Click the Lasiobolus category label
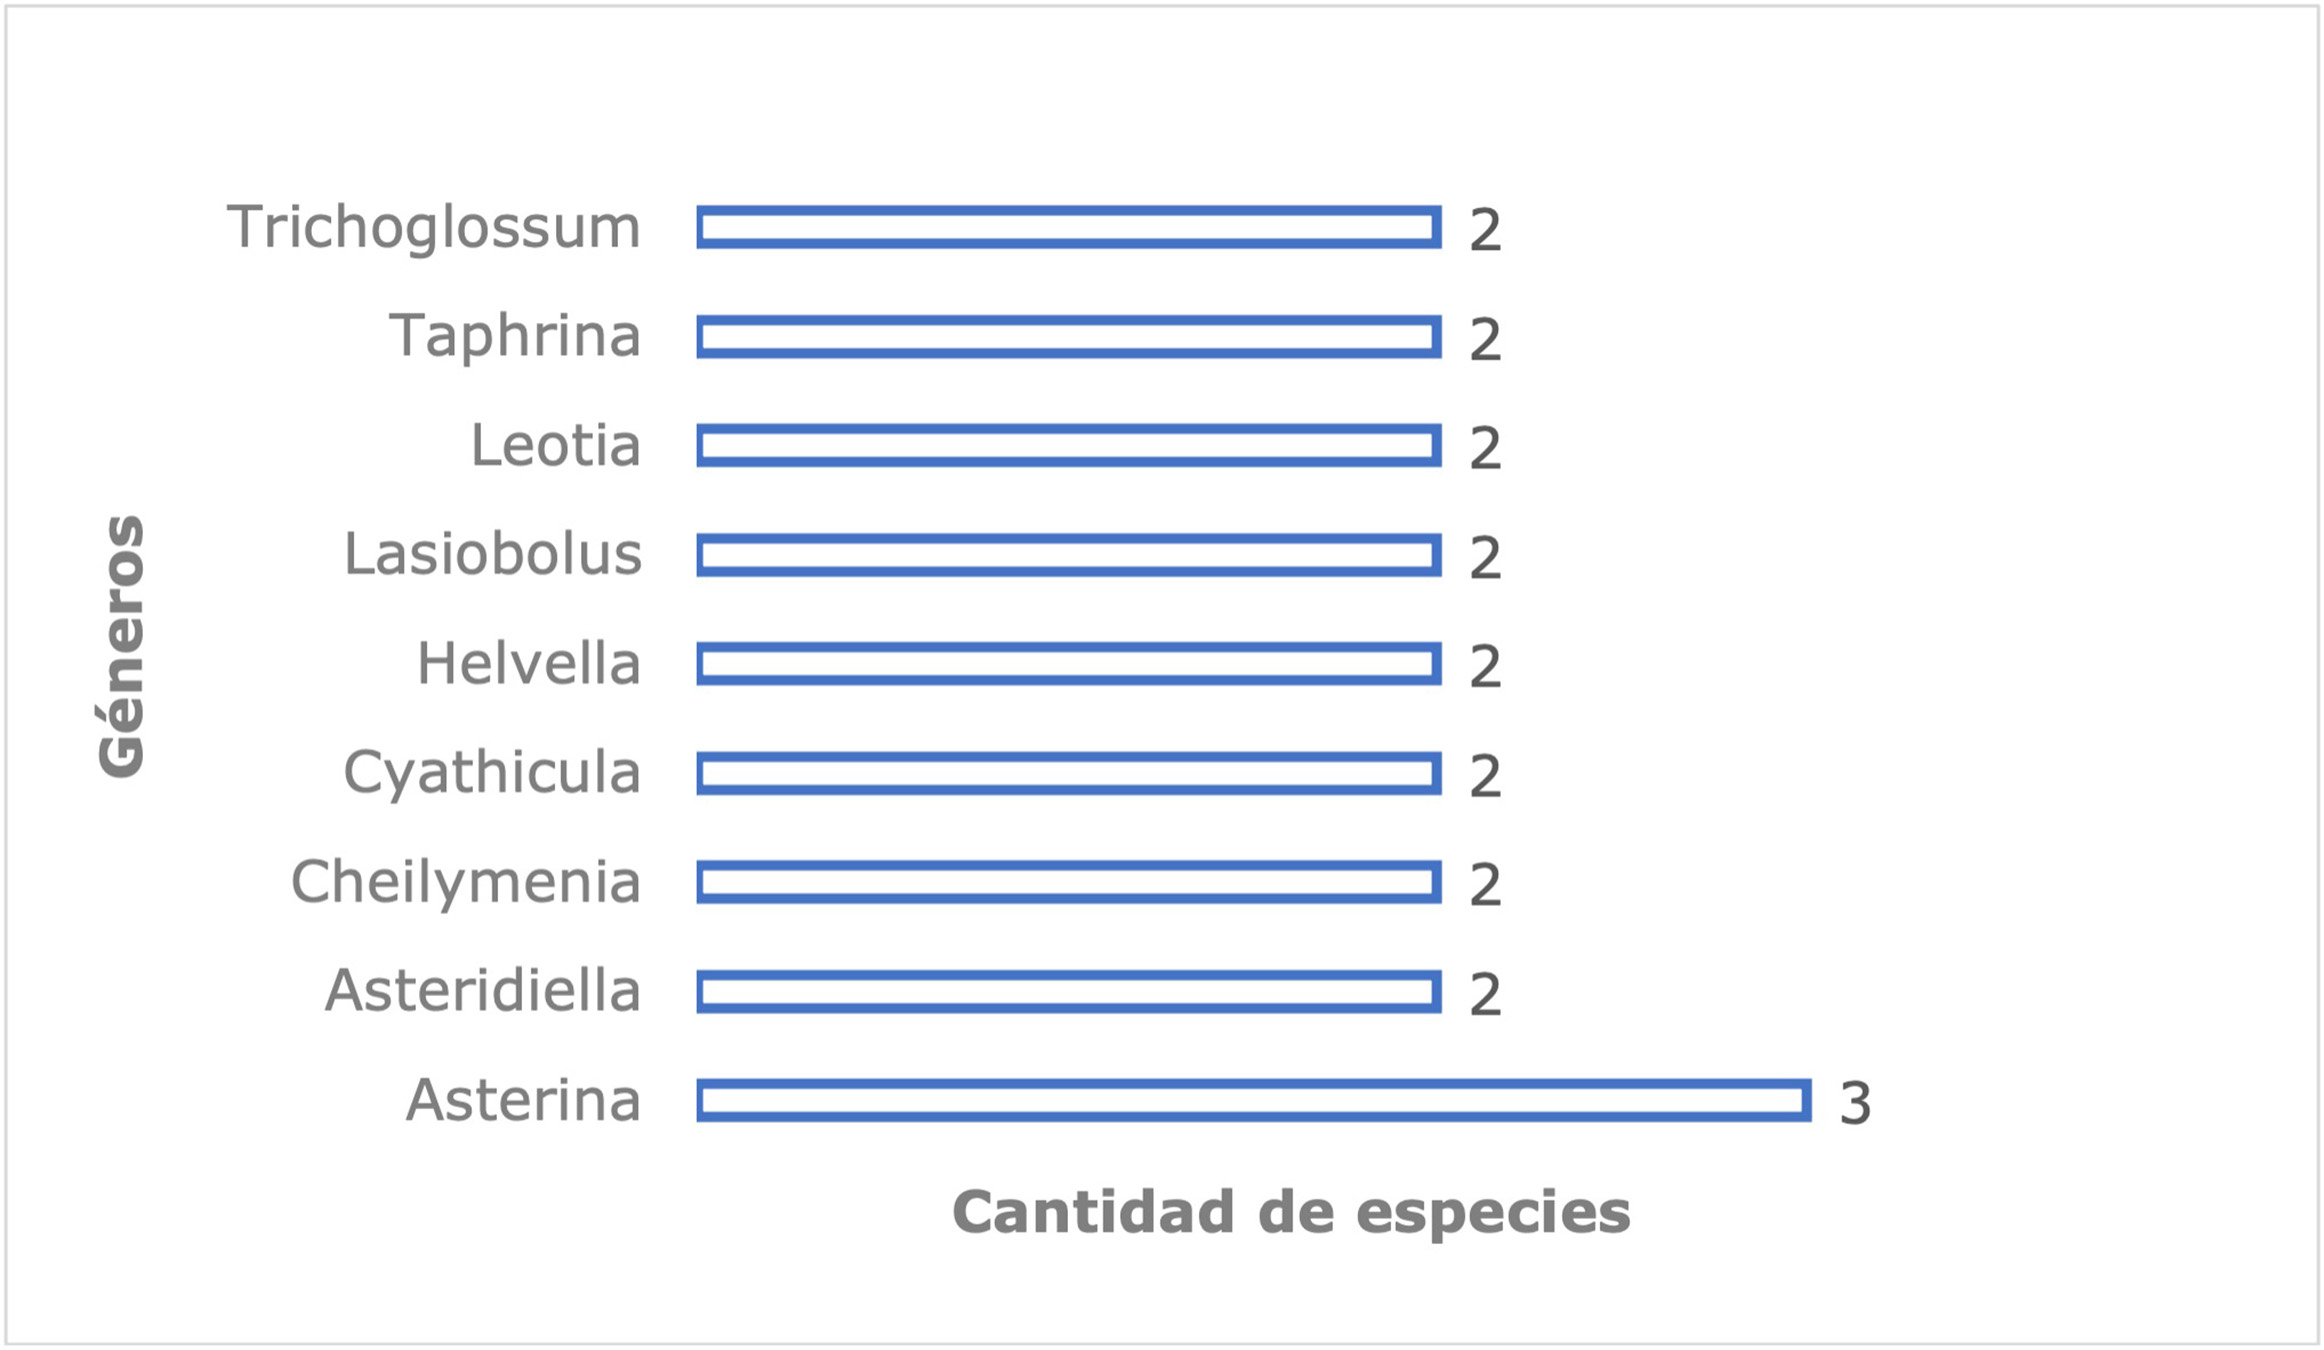 coord(492,554)
